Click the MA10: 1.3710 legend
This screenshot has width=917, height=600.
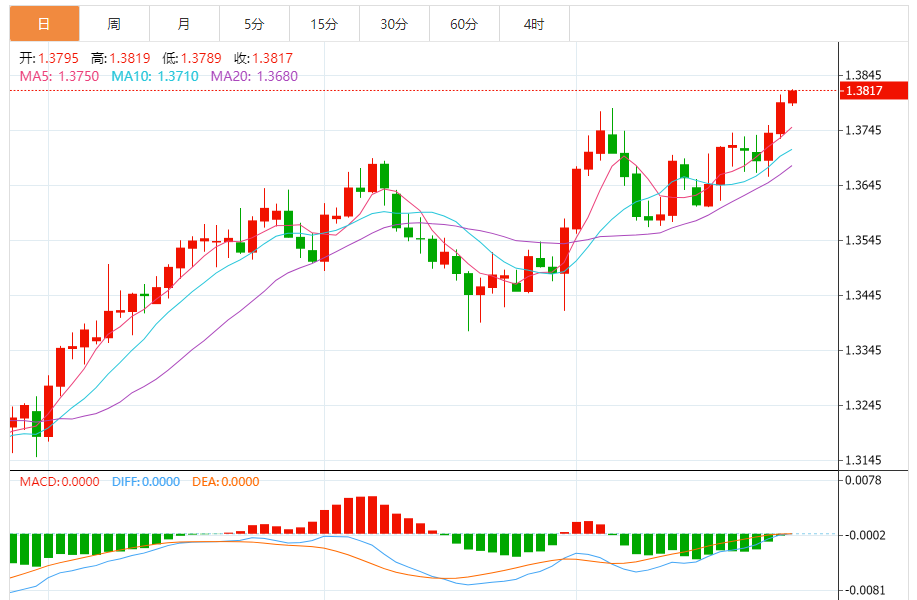point(155,76)
